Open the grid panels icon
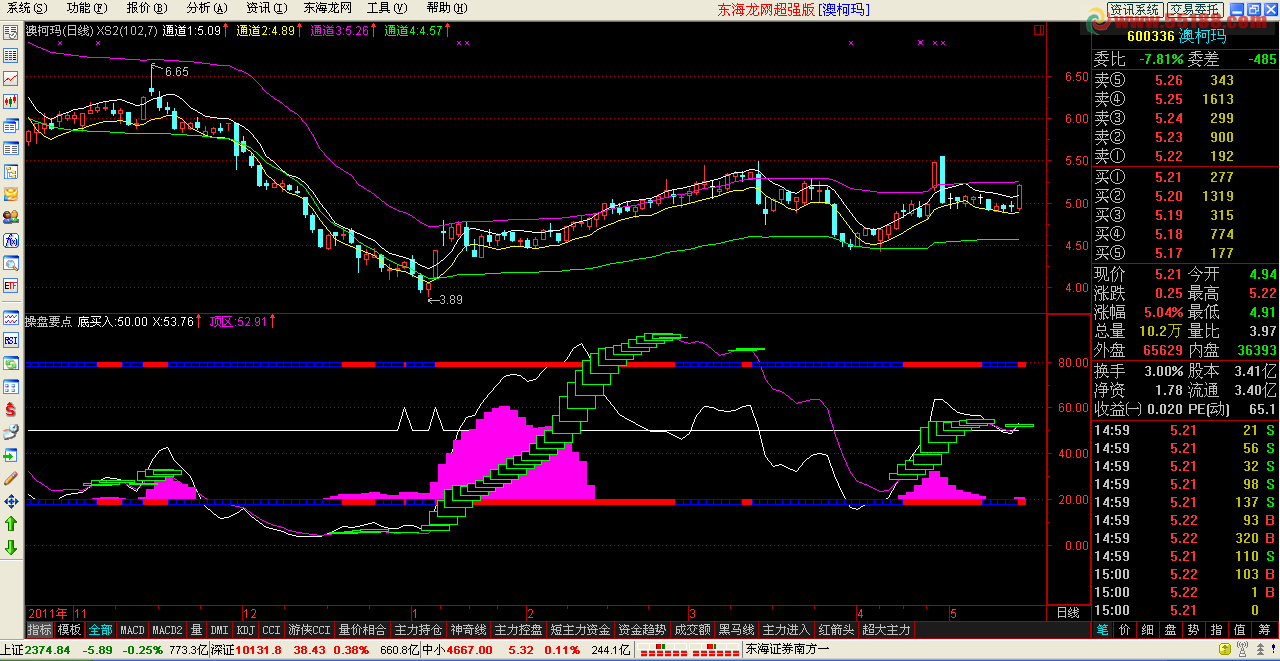The height and width of the screenshot is (661, 1280). click(x=11, y=387)
